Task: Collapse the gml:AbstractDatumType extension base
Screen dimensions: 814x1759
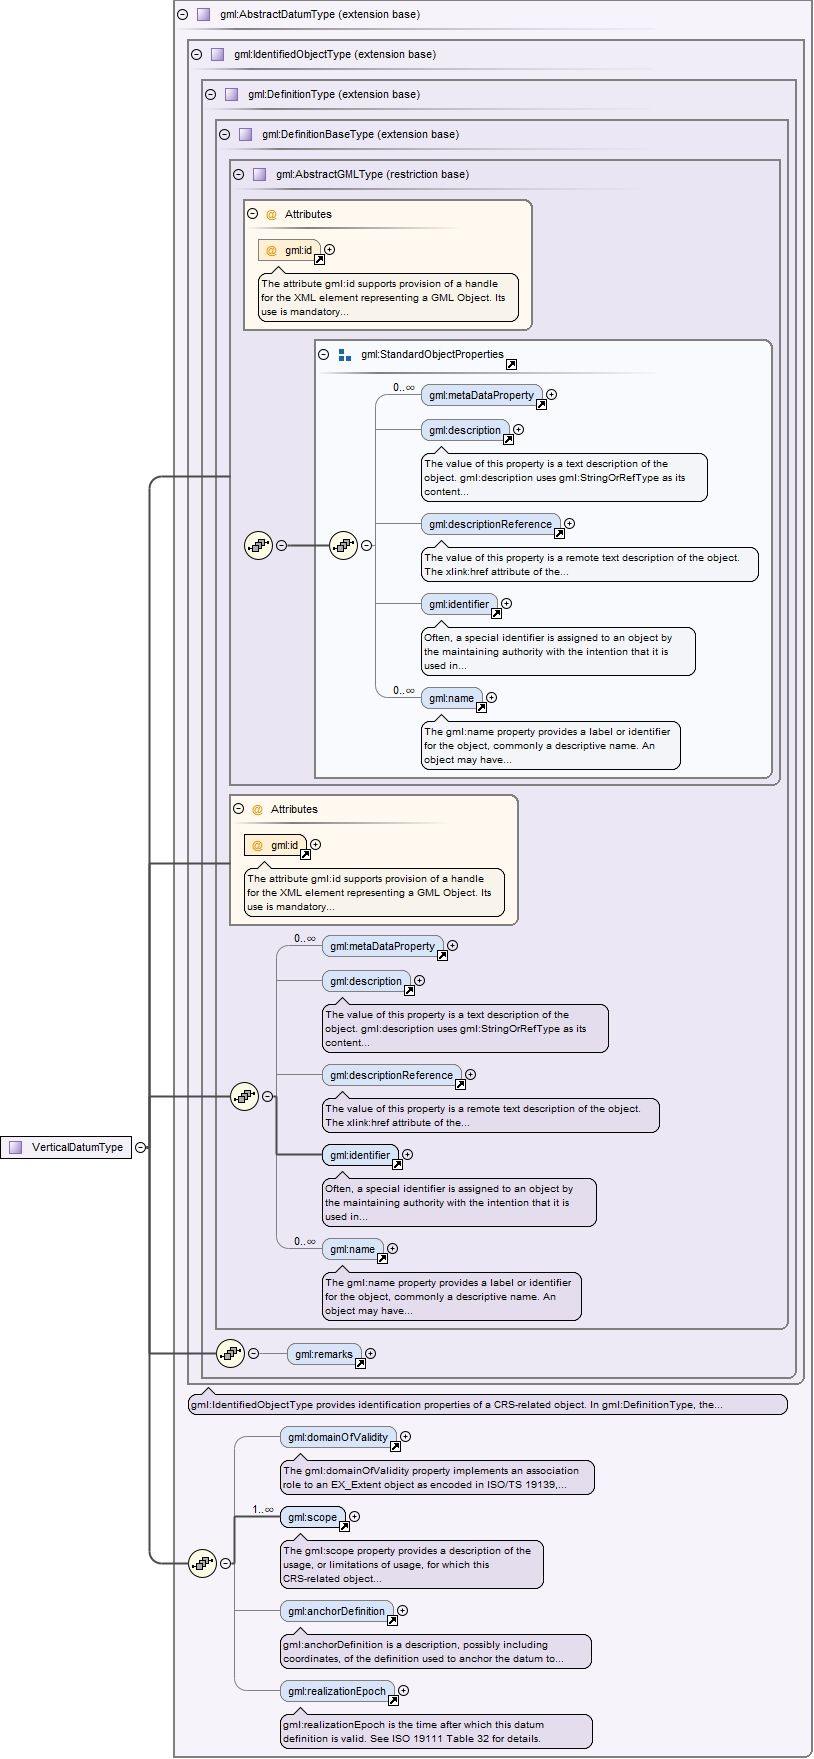Action: point(182,15)
